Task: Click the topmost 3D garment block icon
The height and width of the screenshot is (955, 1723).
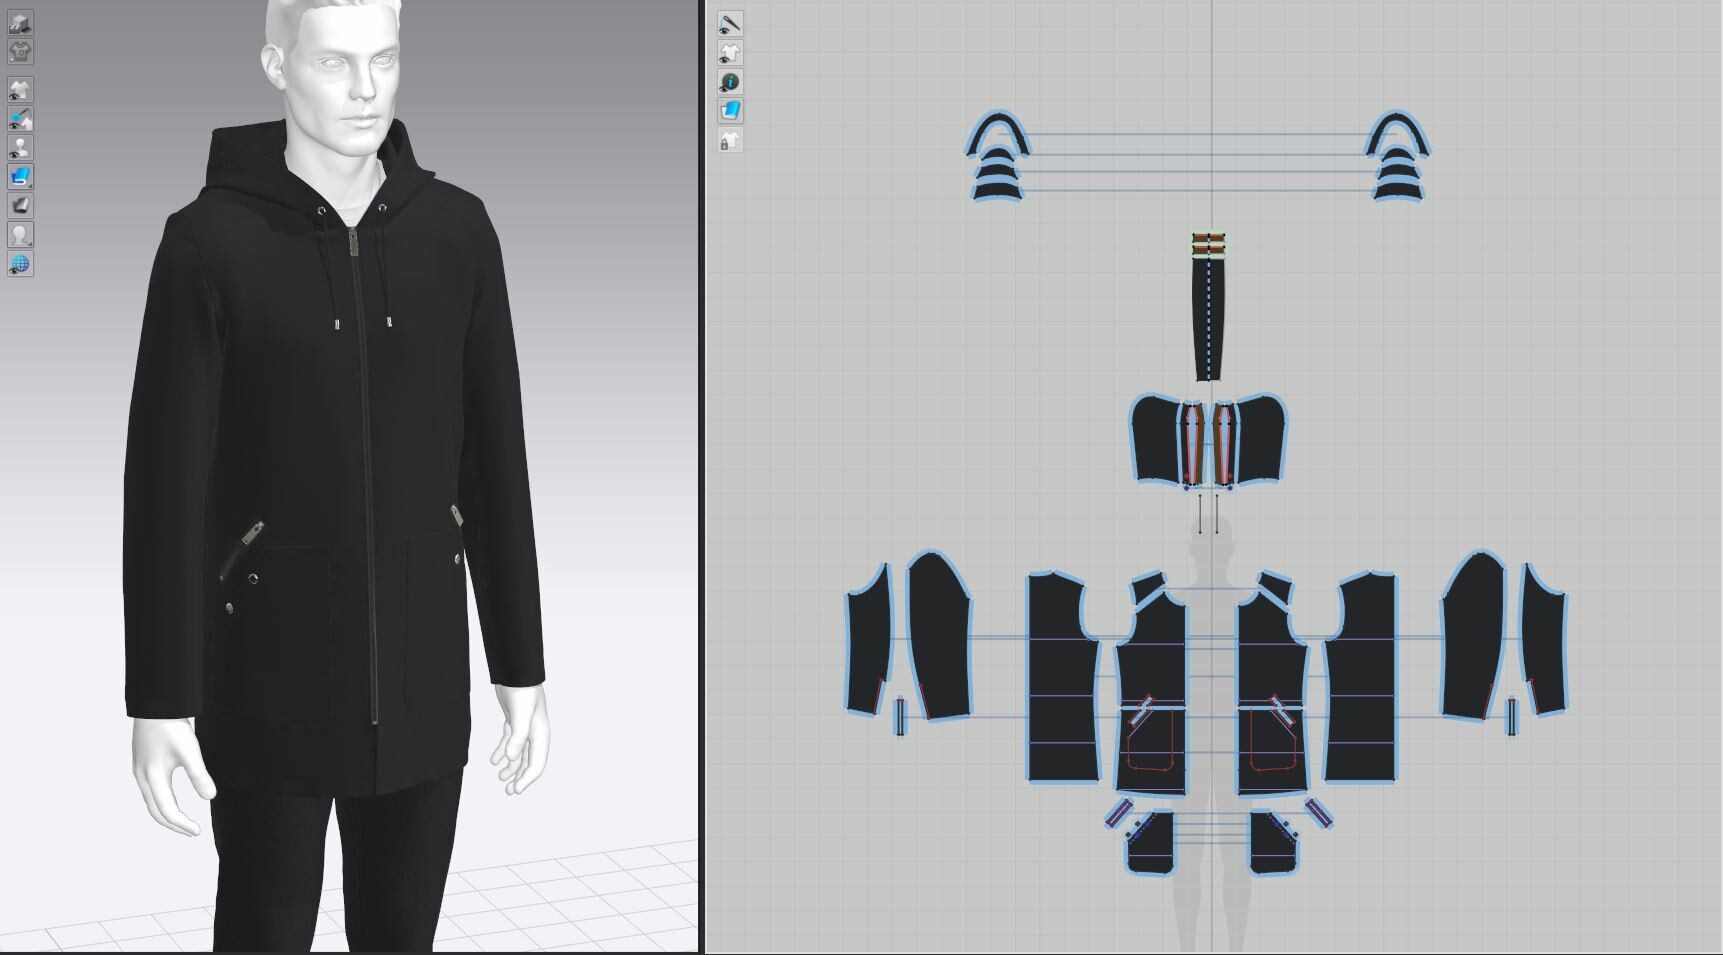Action: (20, 22)
